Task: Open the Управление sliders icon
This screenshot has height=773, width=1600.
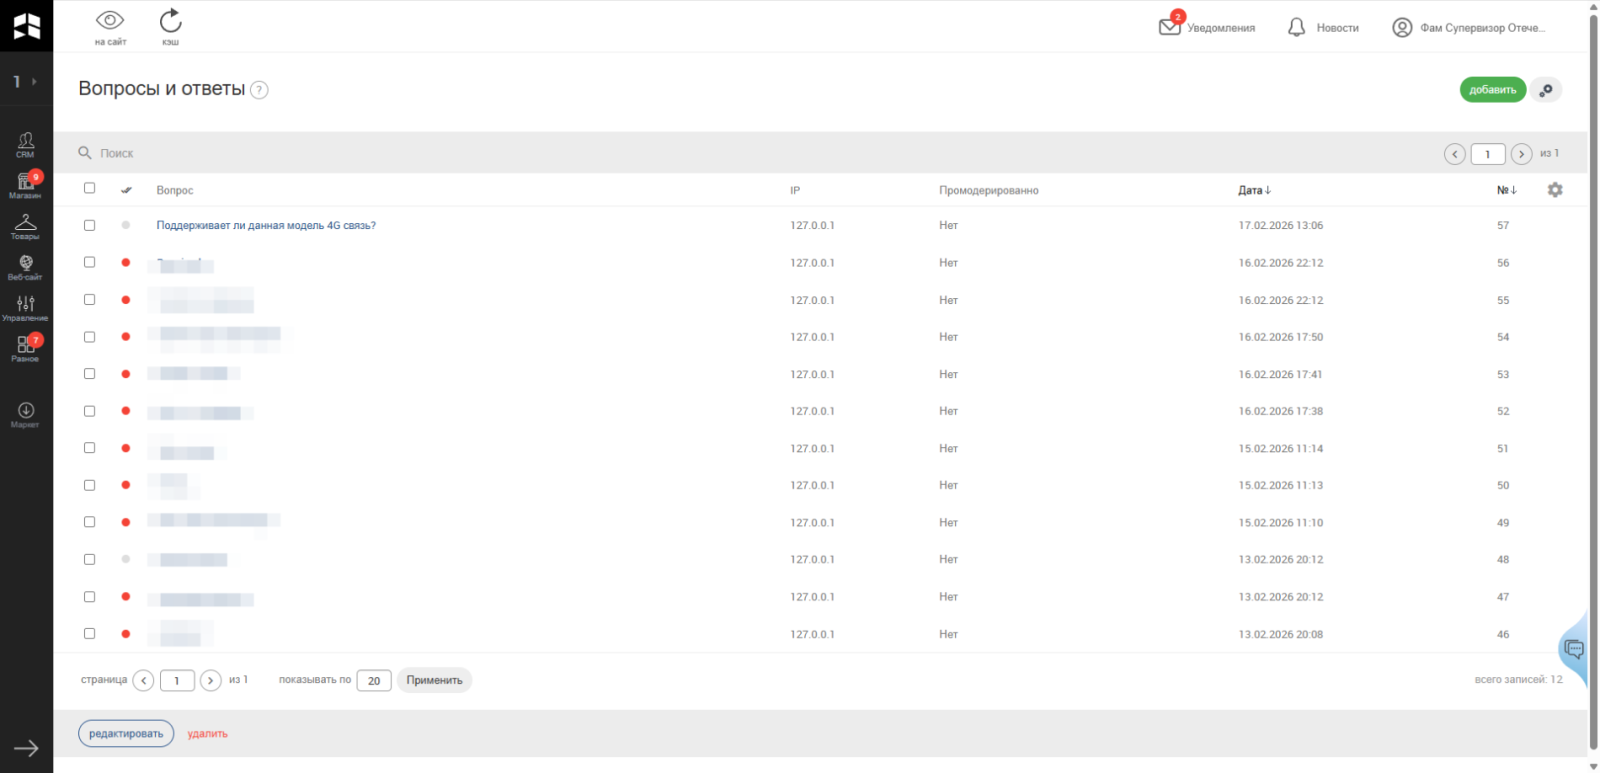Action: tap(26, 307)
